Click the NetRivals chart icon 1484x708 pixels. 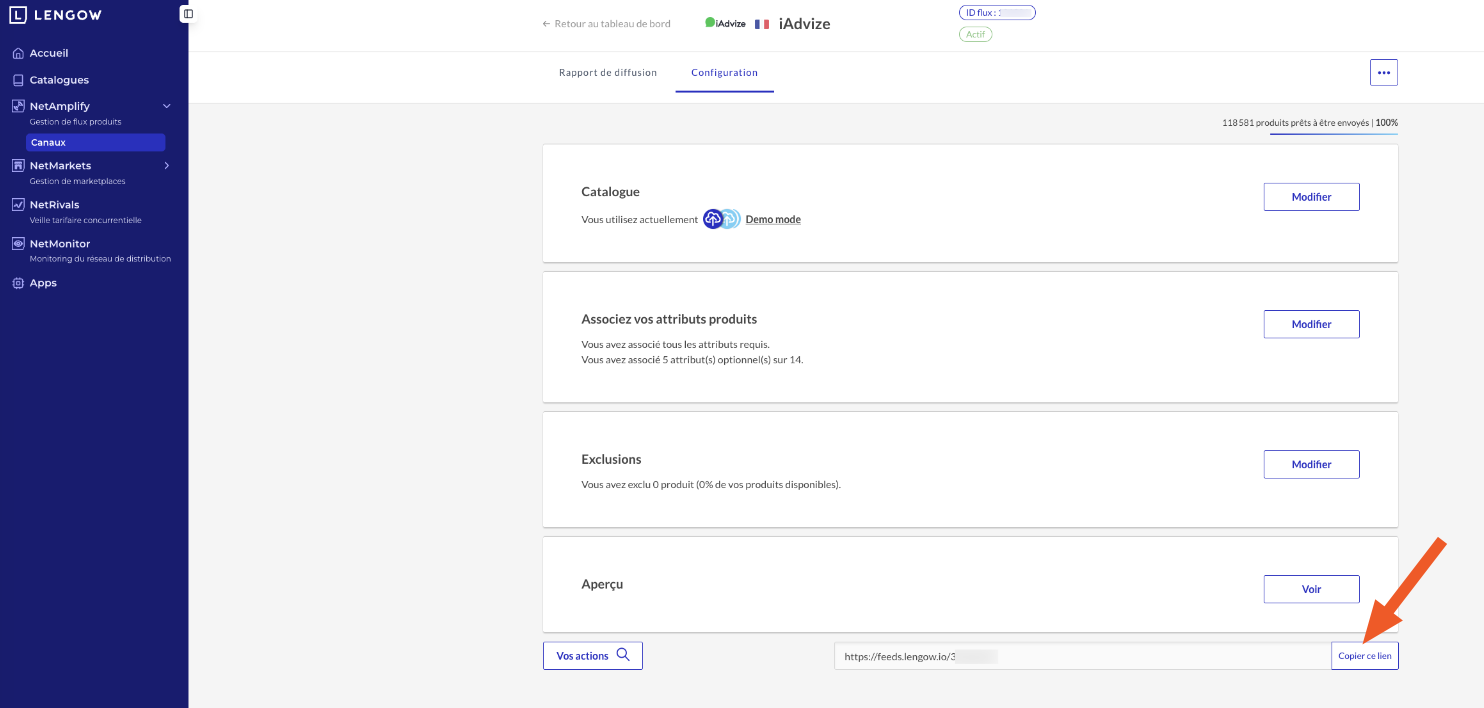(18, 204)
